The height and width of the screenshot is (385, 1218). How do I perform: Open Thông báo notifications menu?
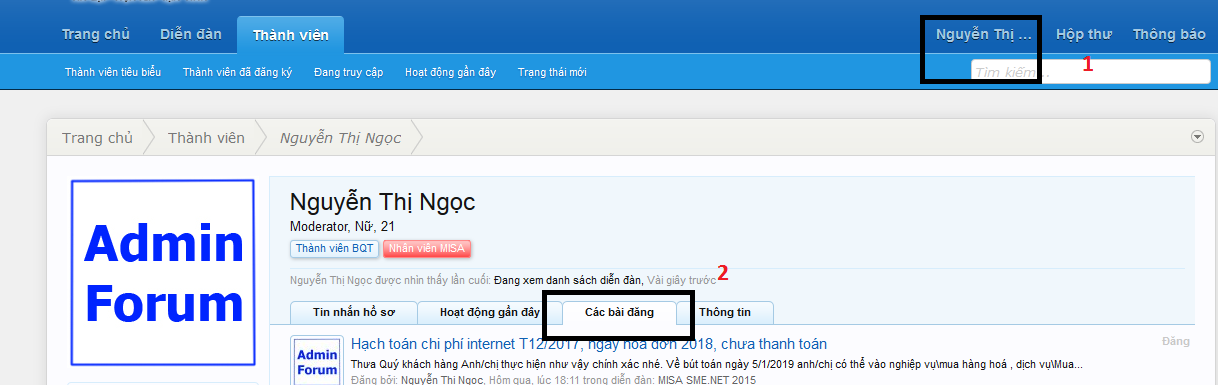(1169, 34)
